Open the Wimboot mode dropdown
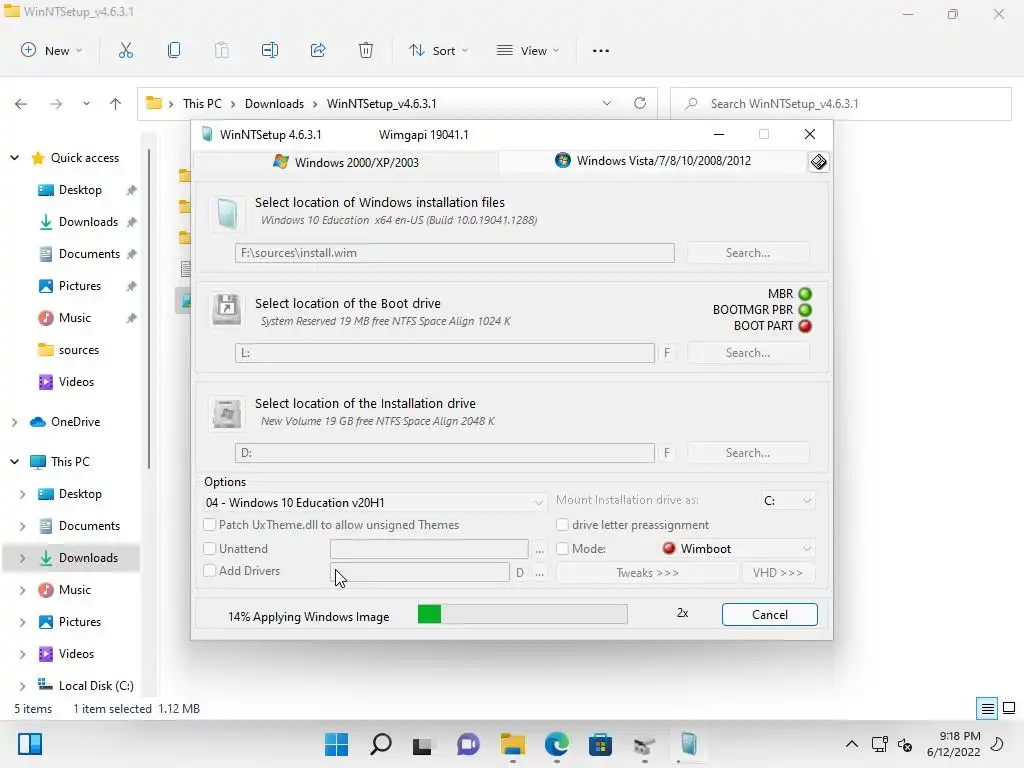 [737, 549]
